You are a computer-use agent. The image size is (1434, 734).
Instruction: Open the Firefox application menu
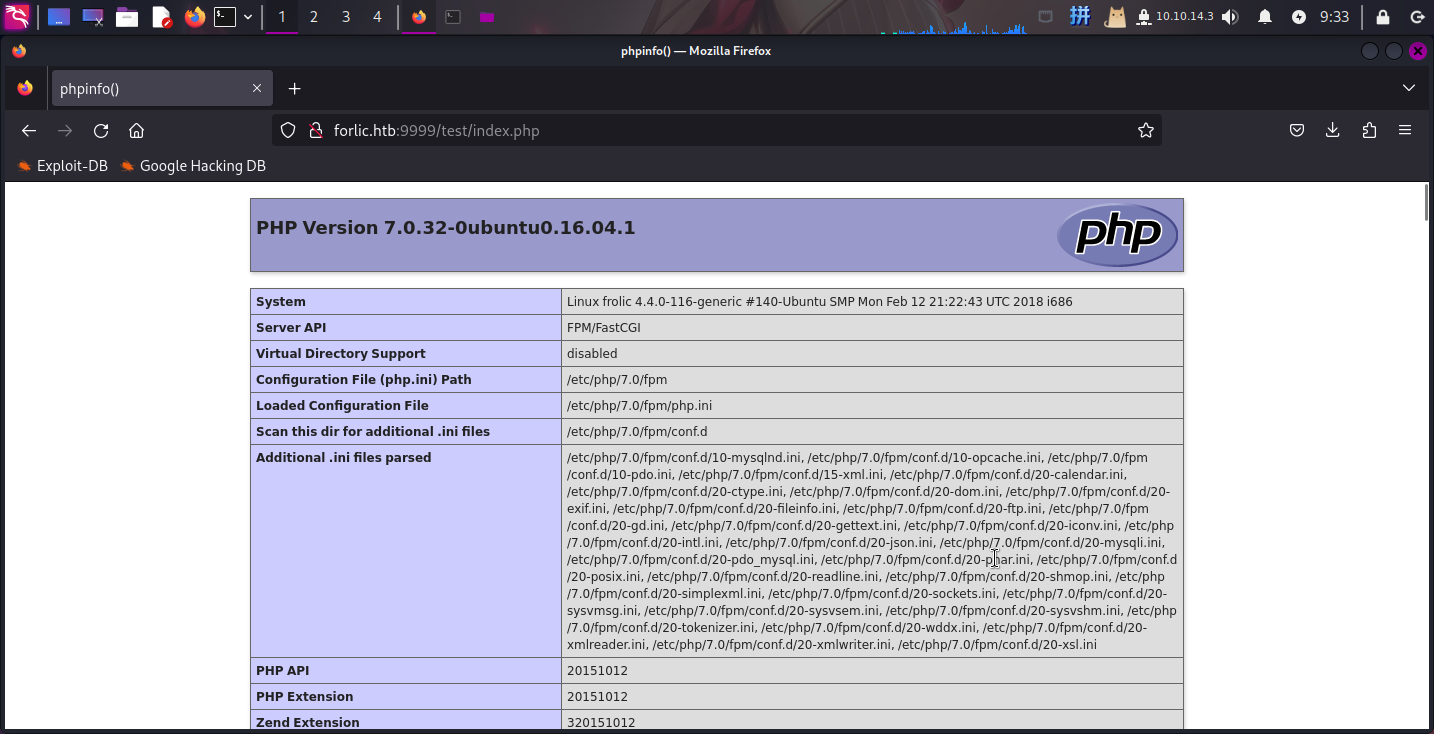pyautogui.click(x=1405, y=131)
